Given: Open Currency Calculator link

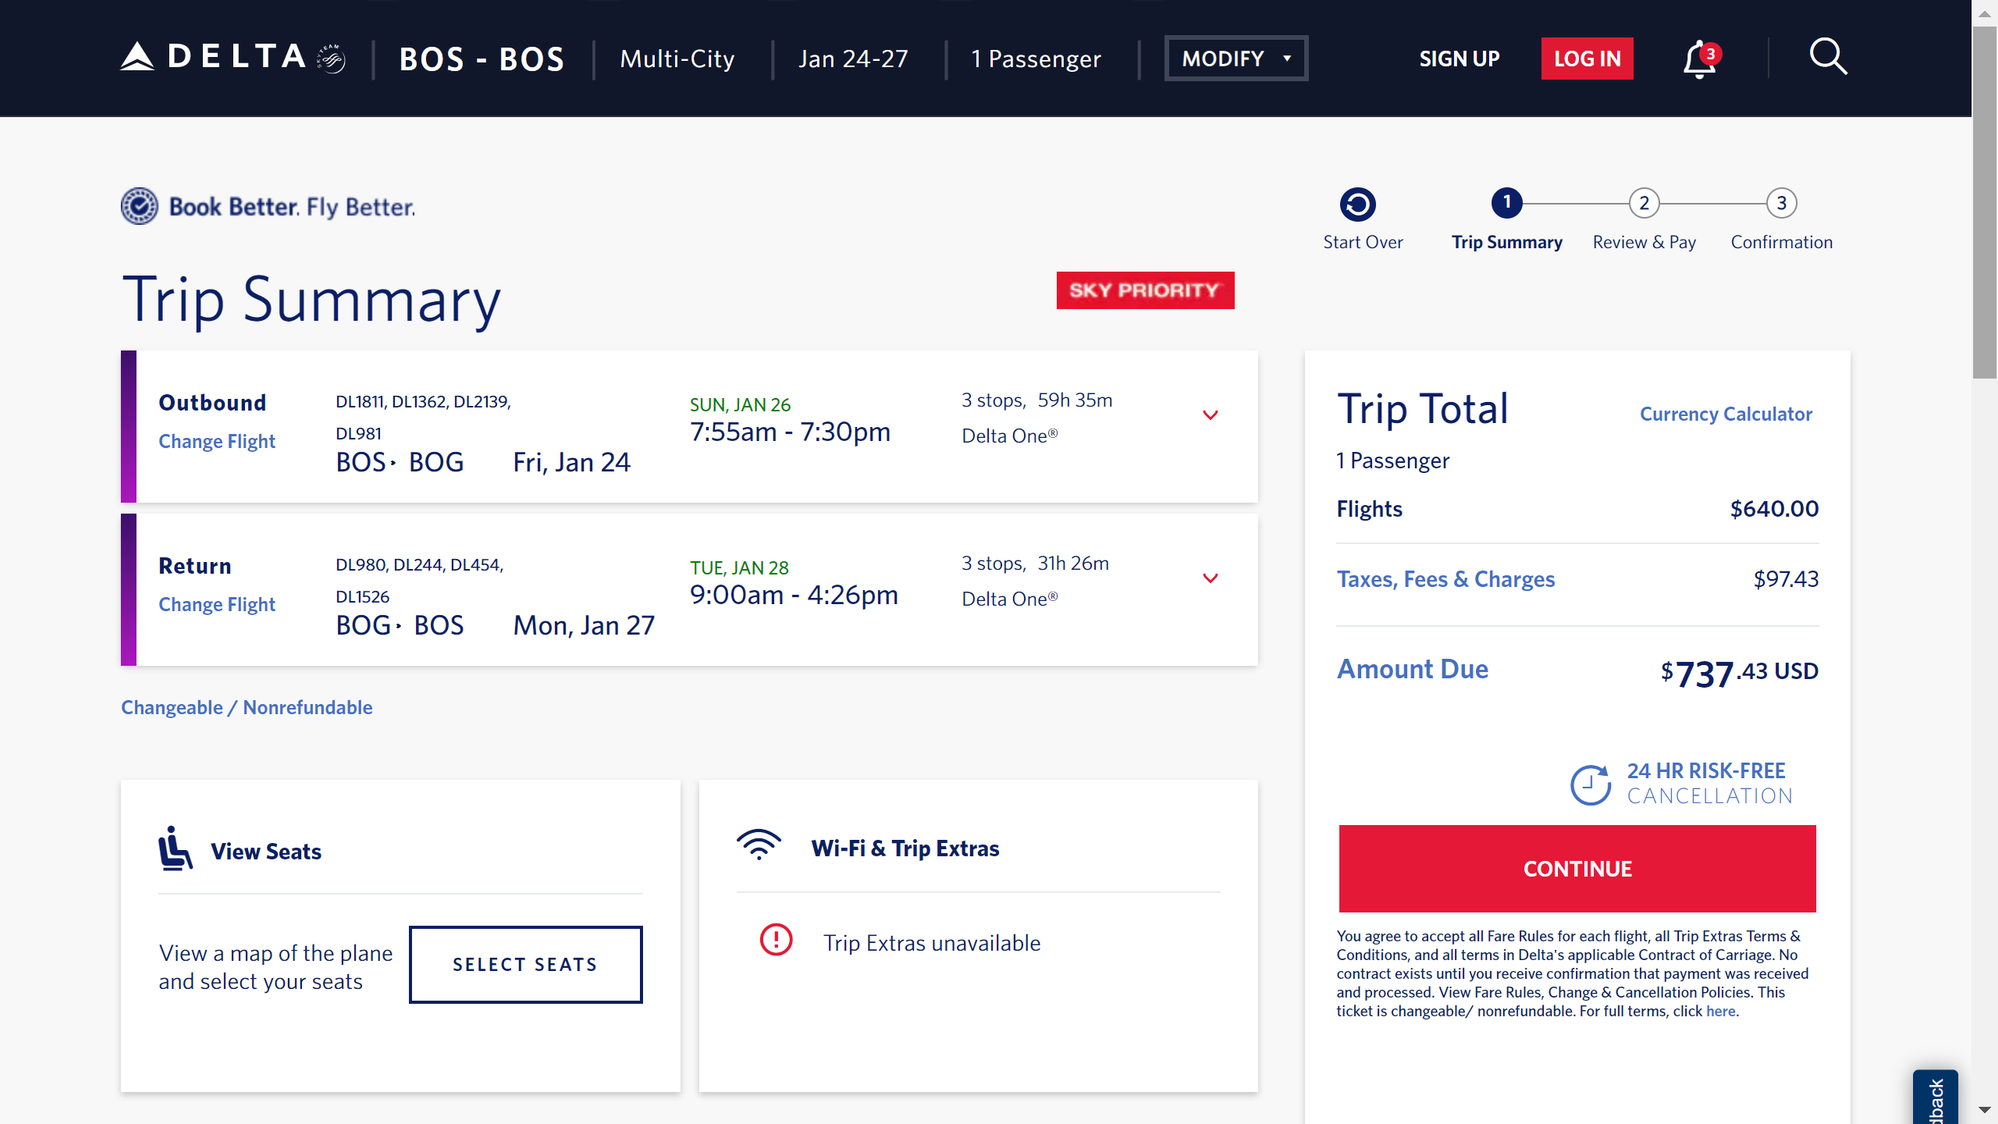Looking at the screenshot, I should pos(1725,414).
